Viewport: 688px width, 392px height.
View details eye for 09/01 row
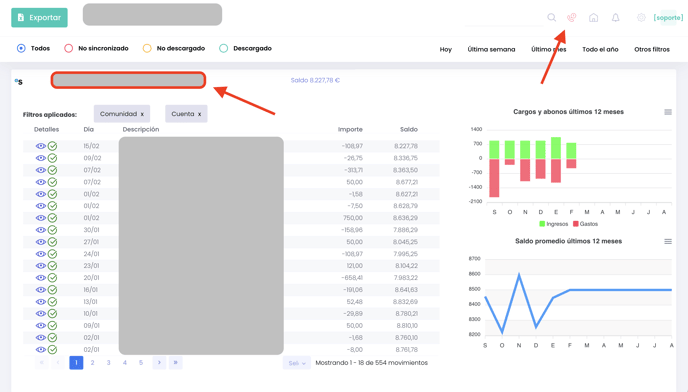pos(41,326)
